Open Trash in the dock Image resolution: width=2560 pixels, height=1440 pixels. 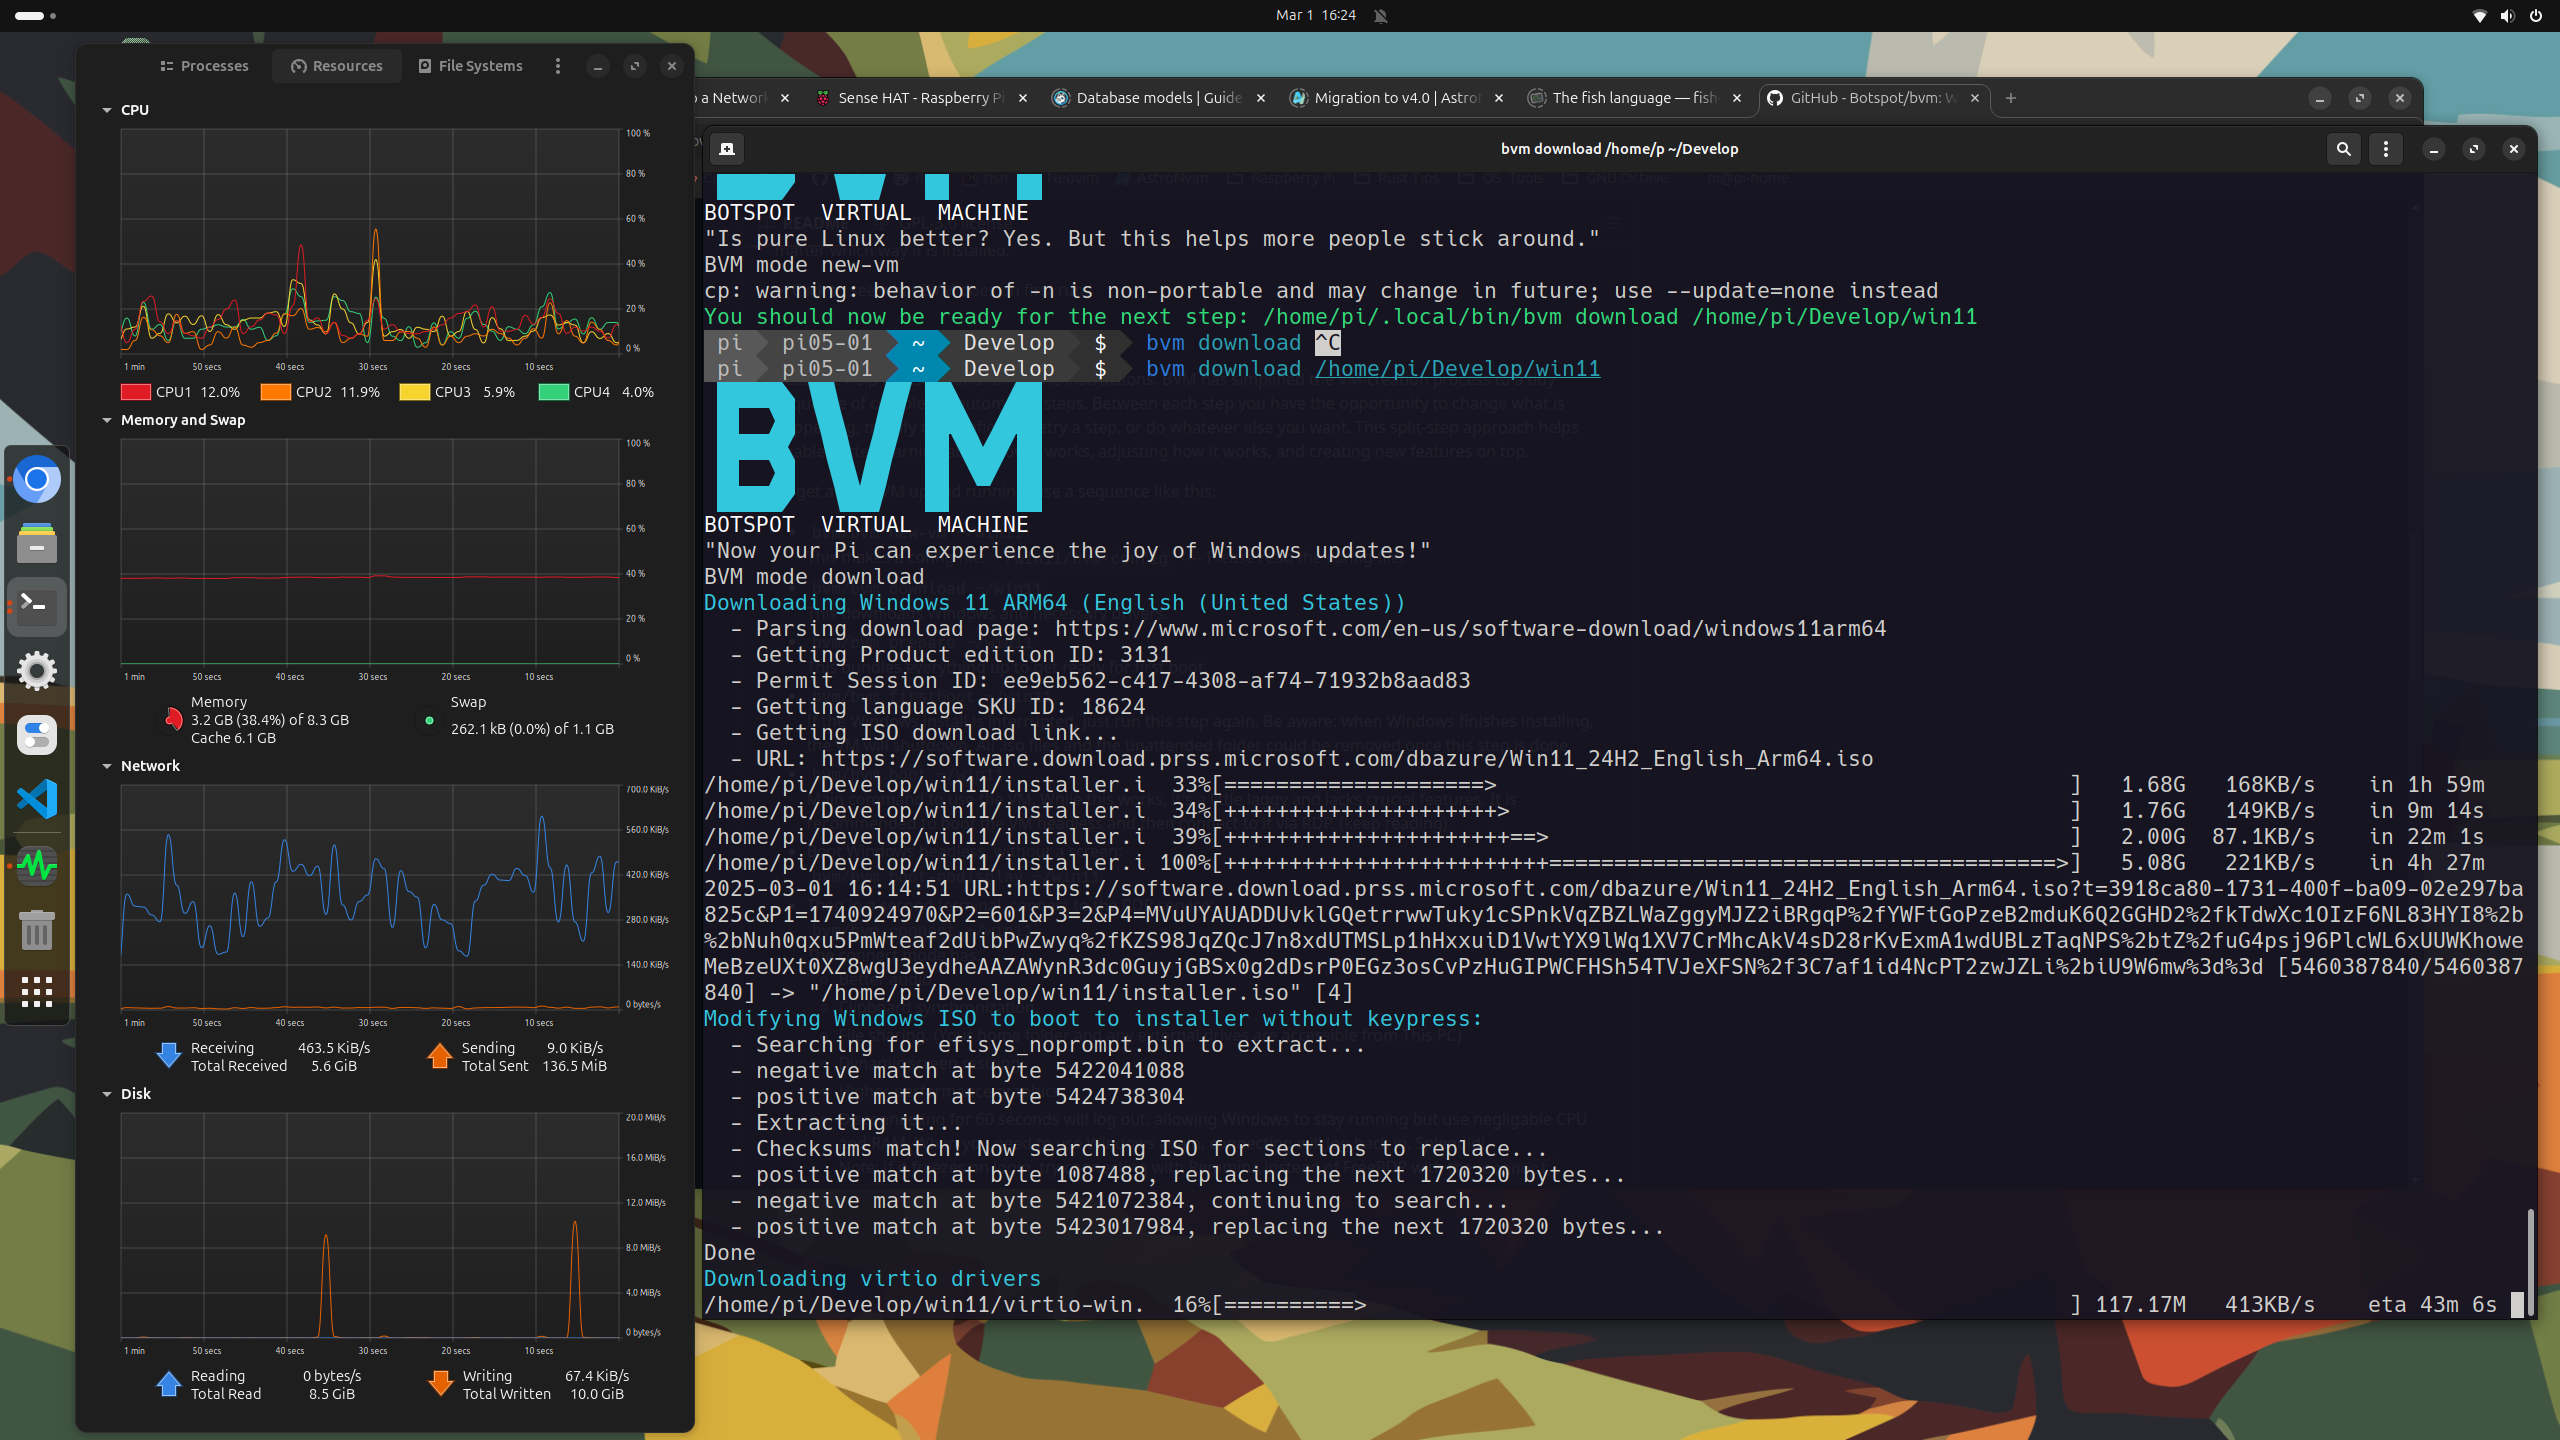coord(37,930)
